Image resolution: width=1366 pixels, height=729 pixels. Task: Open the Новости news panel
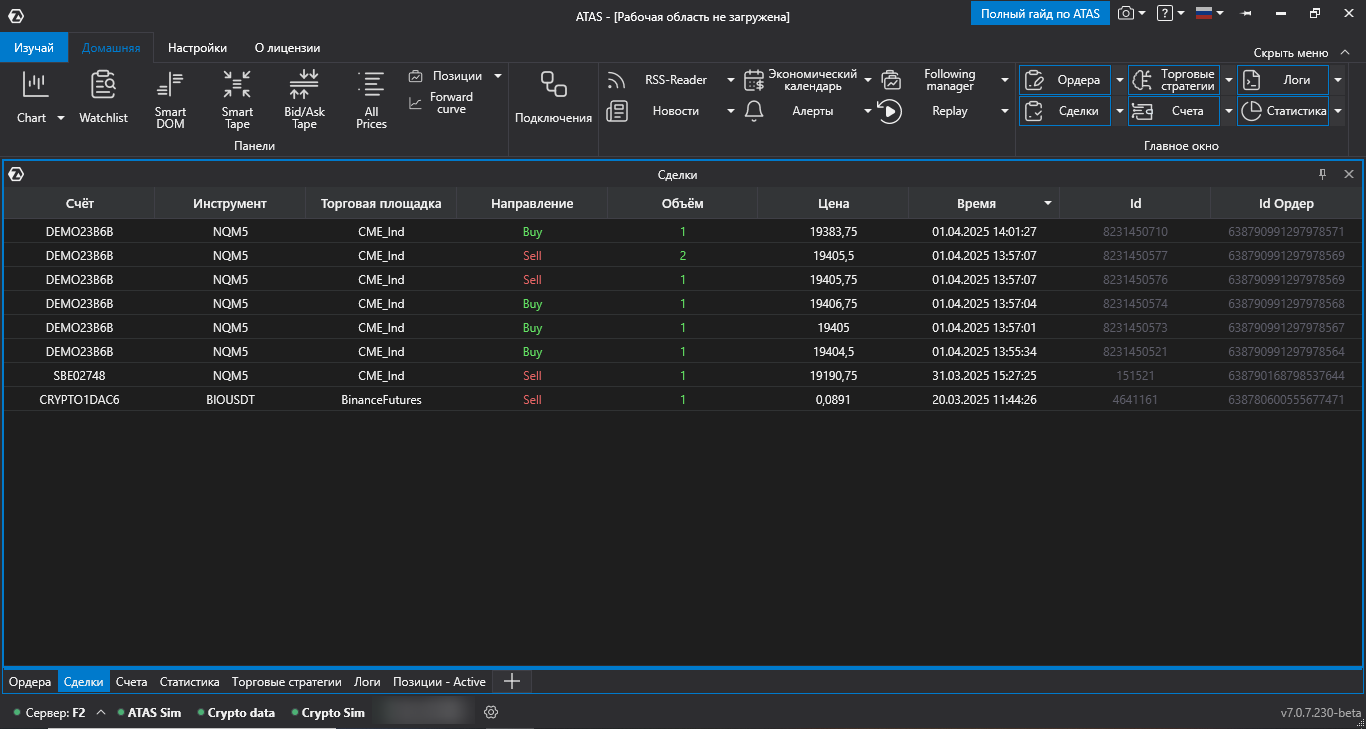662,111
